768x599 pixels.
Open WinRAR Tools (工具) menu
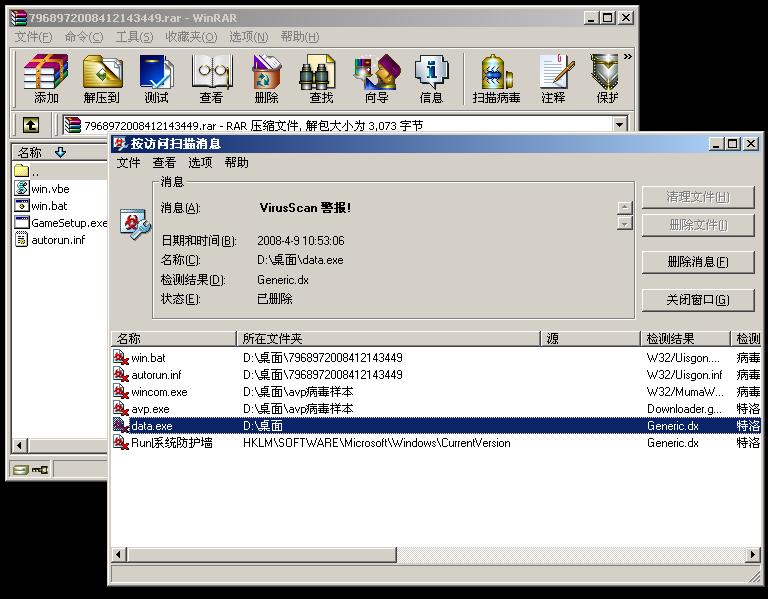[x=134, y=37]
